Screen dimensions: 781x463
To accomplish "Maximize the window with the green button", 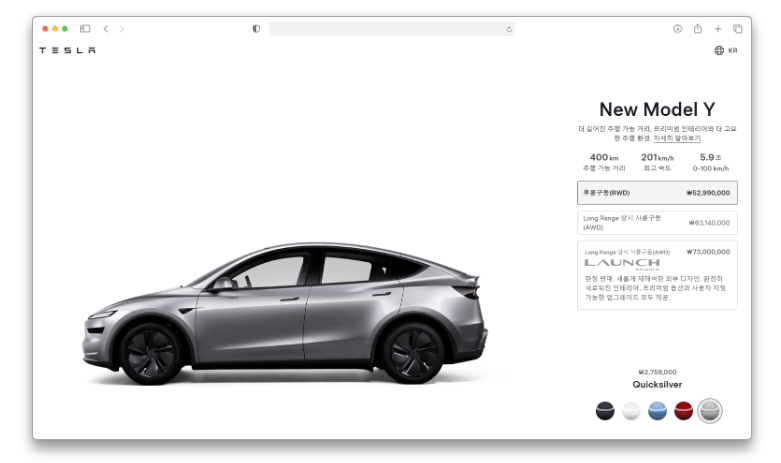I will [65, 29].
